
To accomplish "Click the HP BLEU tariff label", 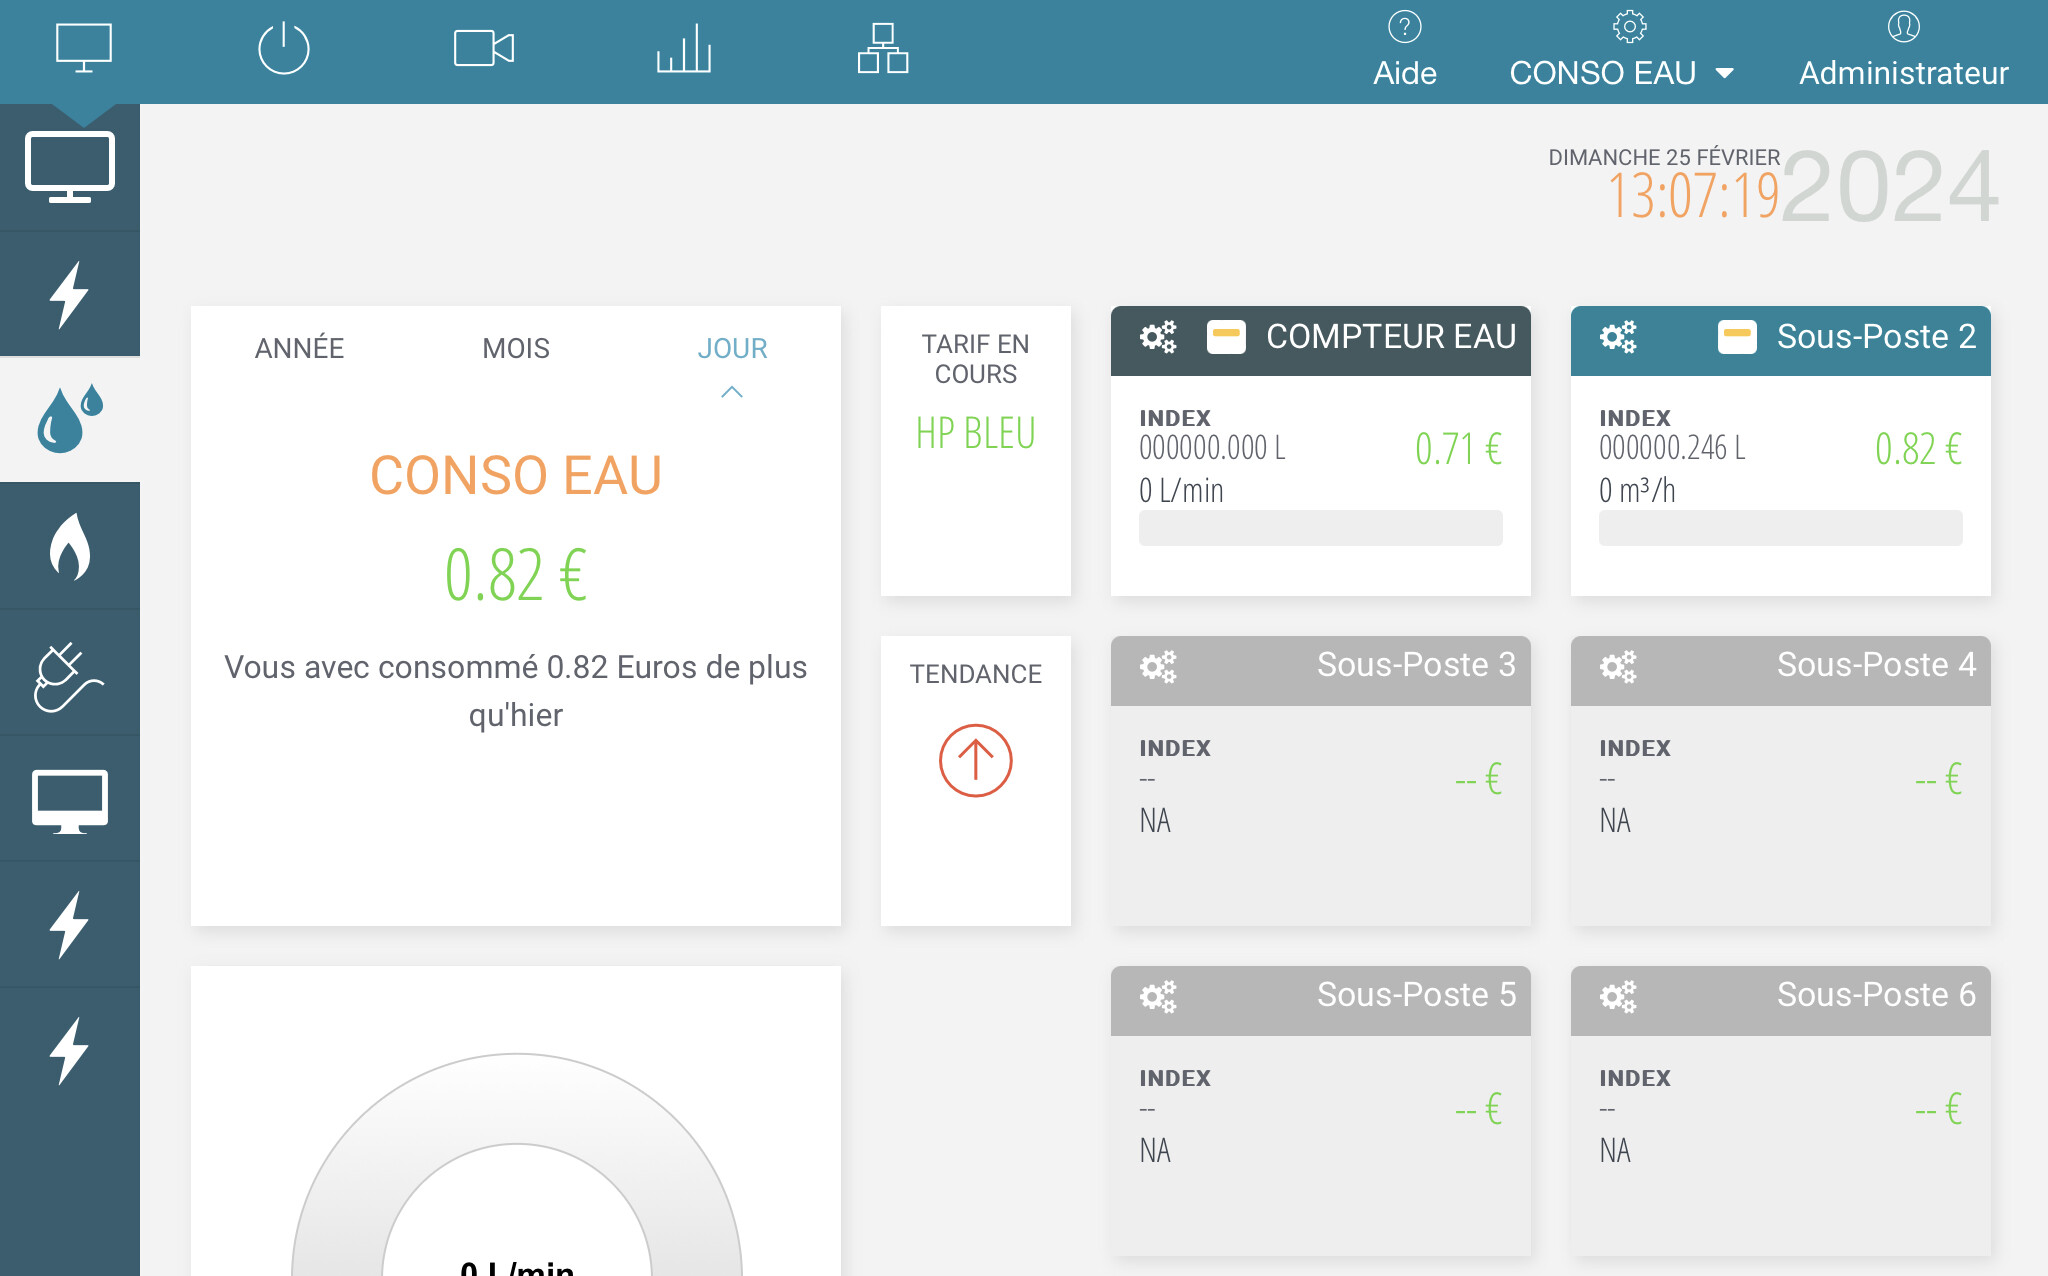I will [976, 433].
